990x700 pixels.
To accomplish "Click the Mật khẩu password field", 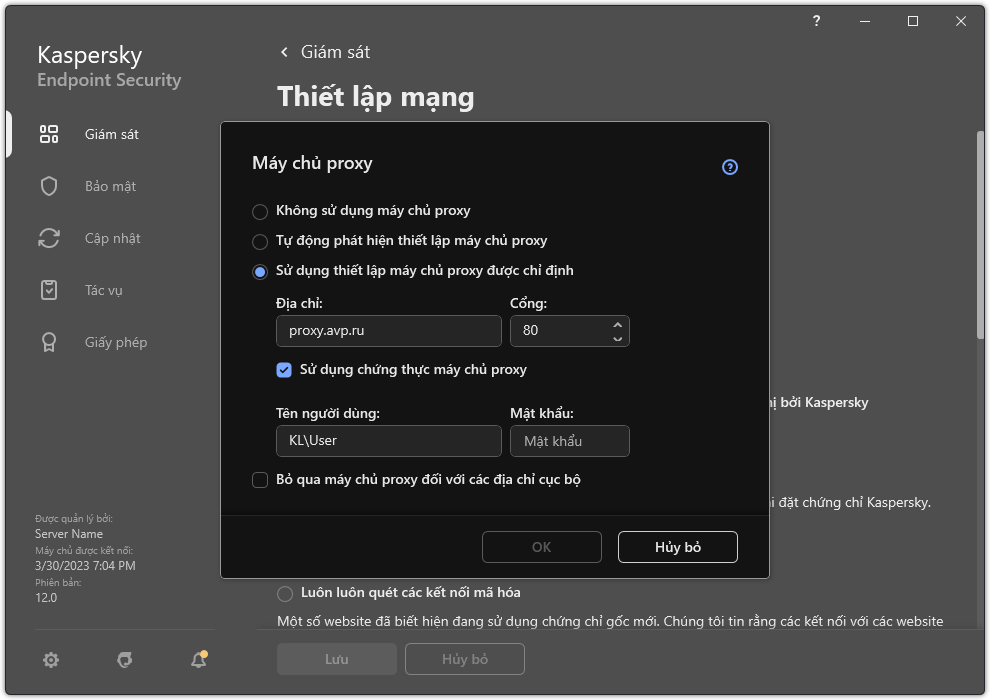I will [x=569, y=441].
